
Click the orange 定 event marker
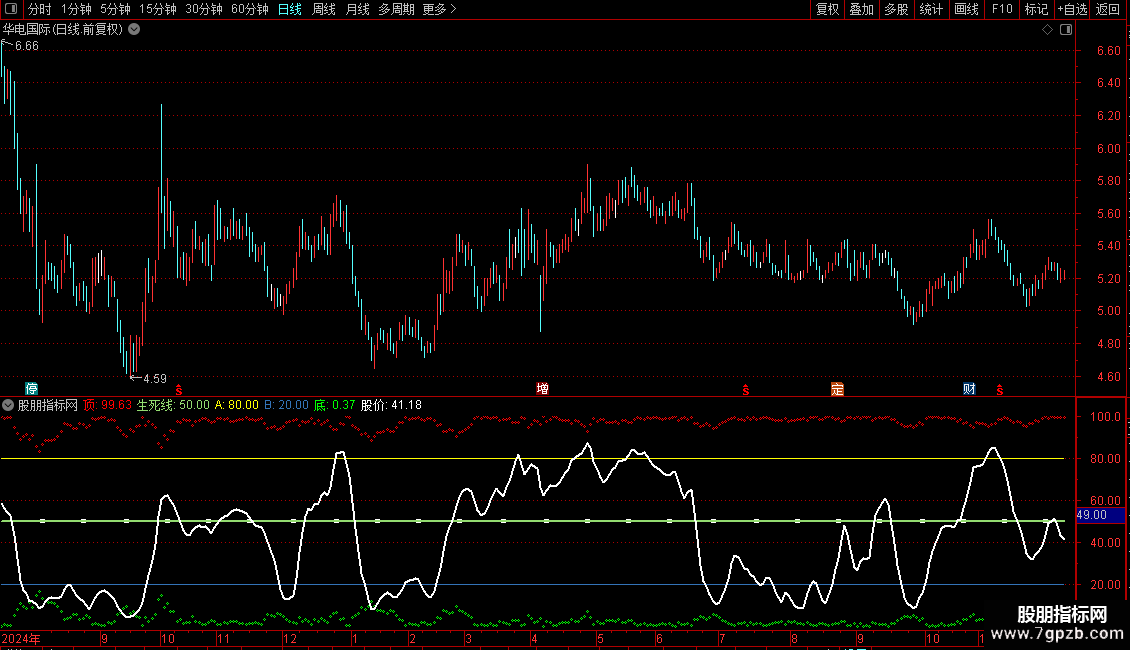[837, 389]
